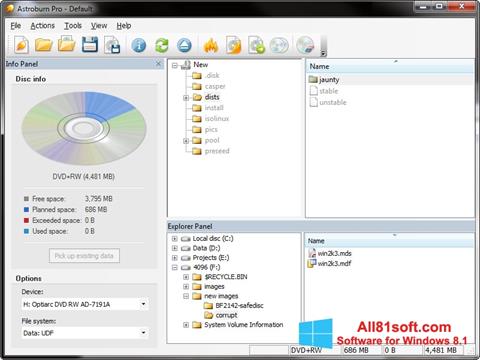Screen dimensions: 480x360
Task: Expand System Volume Information folder
Action: coord(186,325)
